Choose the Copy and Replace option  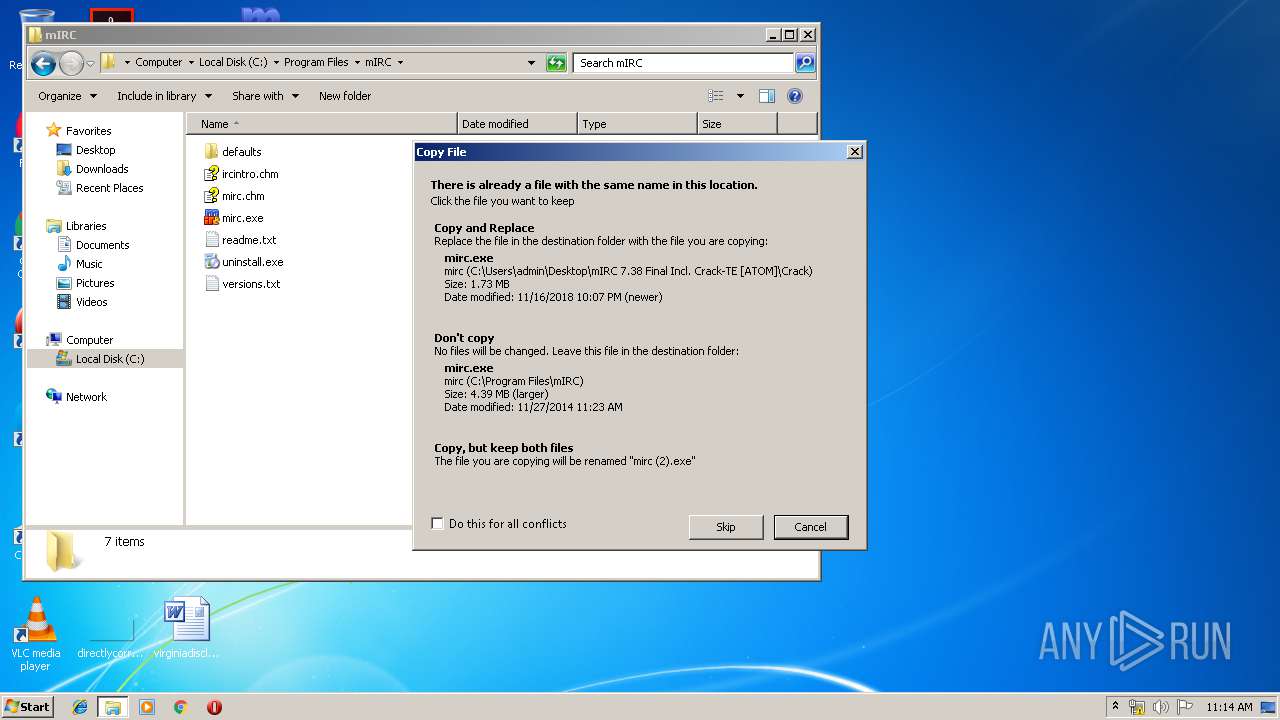(x=639, y=262)
